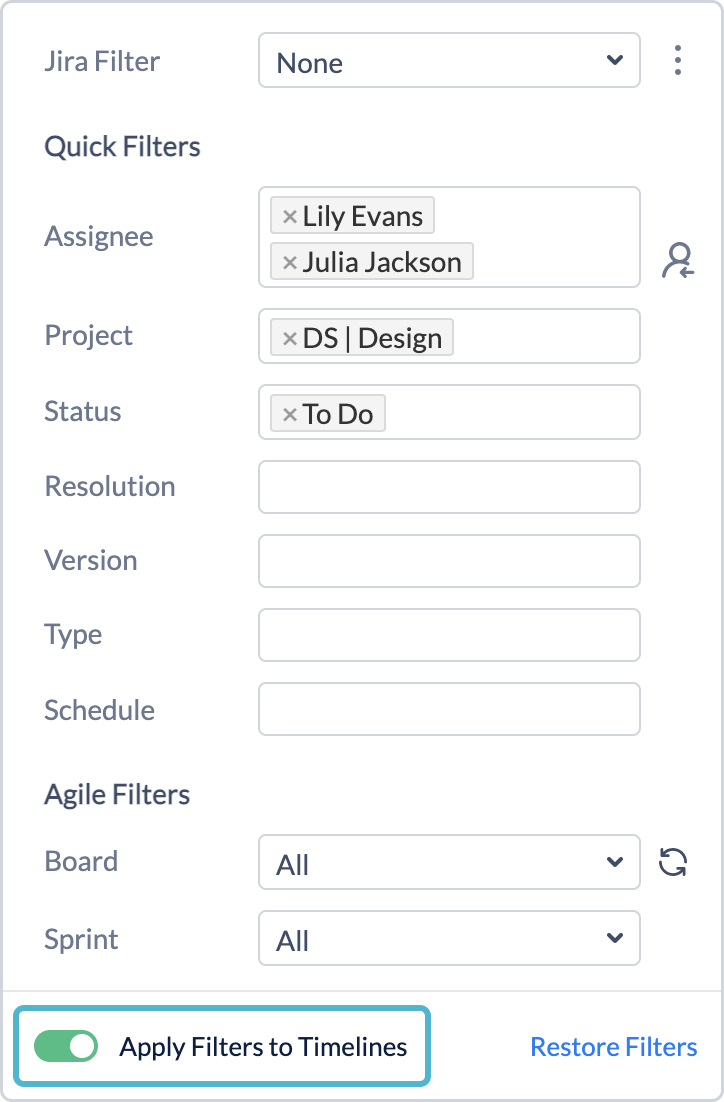Remove the To Do status tag
This screenshot has width=724, height=1102.
289,414
